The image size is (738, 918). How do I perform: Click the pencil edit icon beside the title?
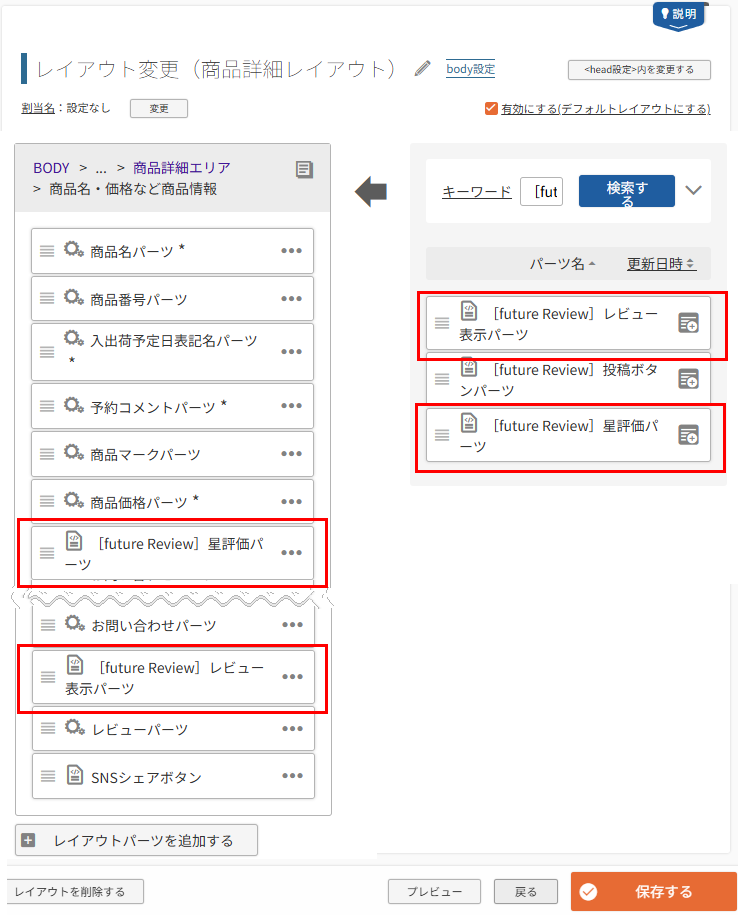tap(422, 68)
